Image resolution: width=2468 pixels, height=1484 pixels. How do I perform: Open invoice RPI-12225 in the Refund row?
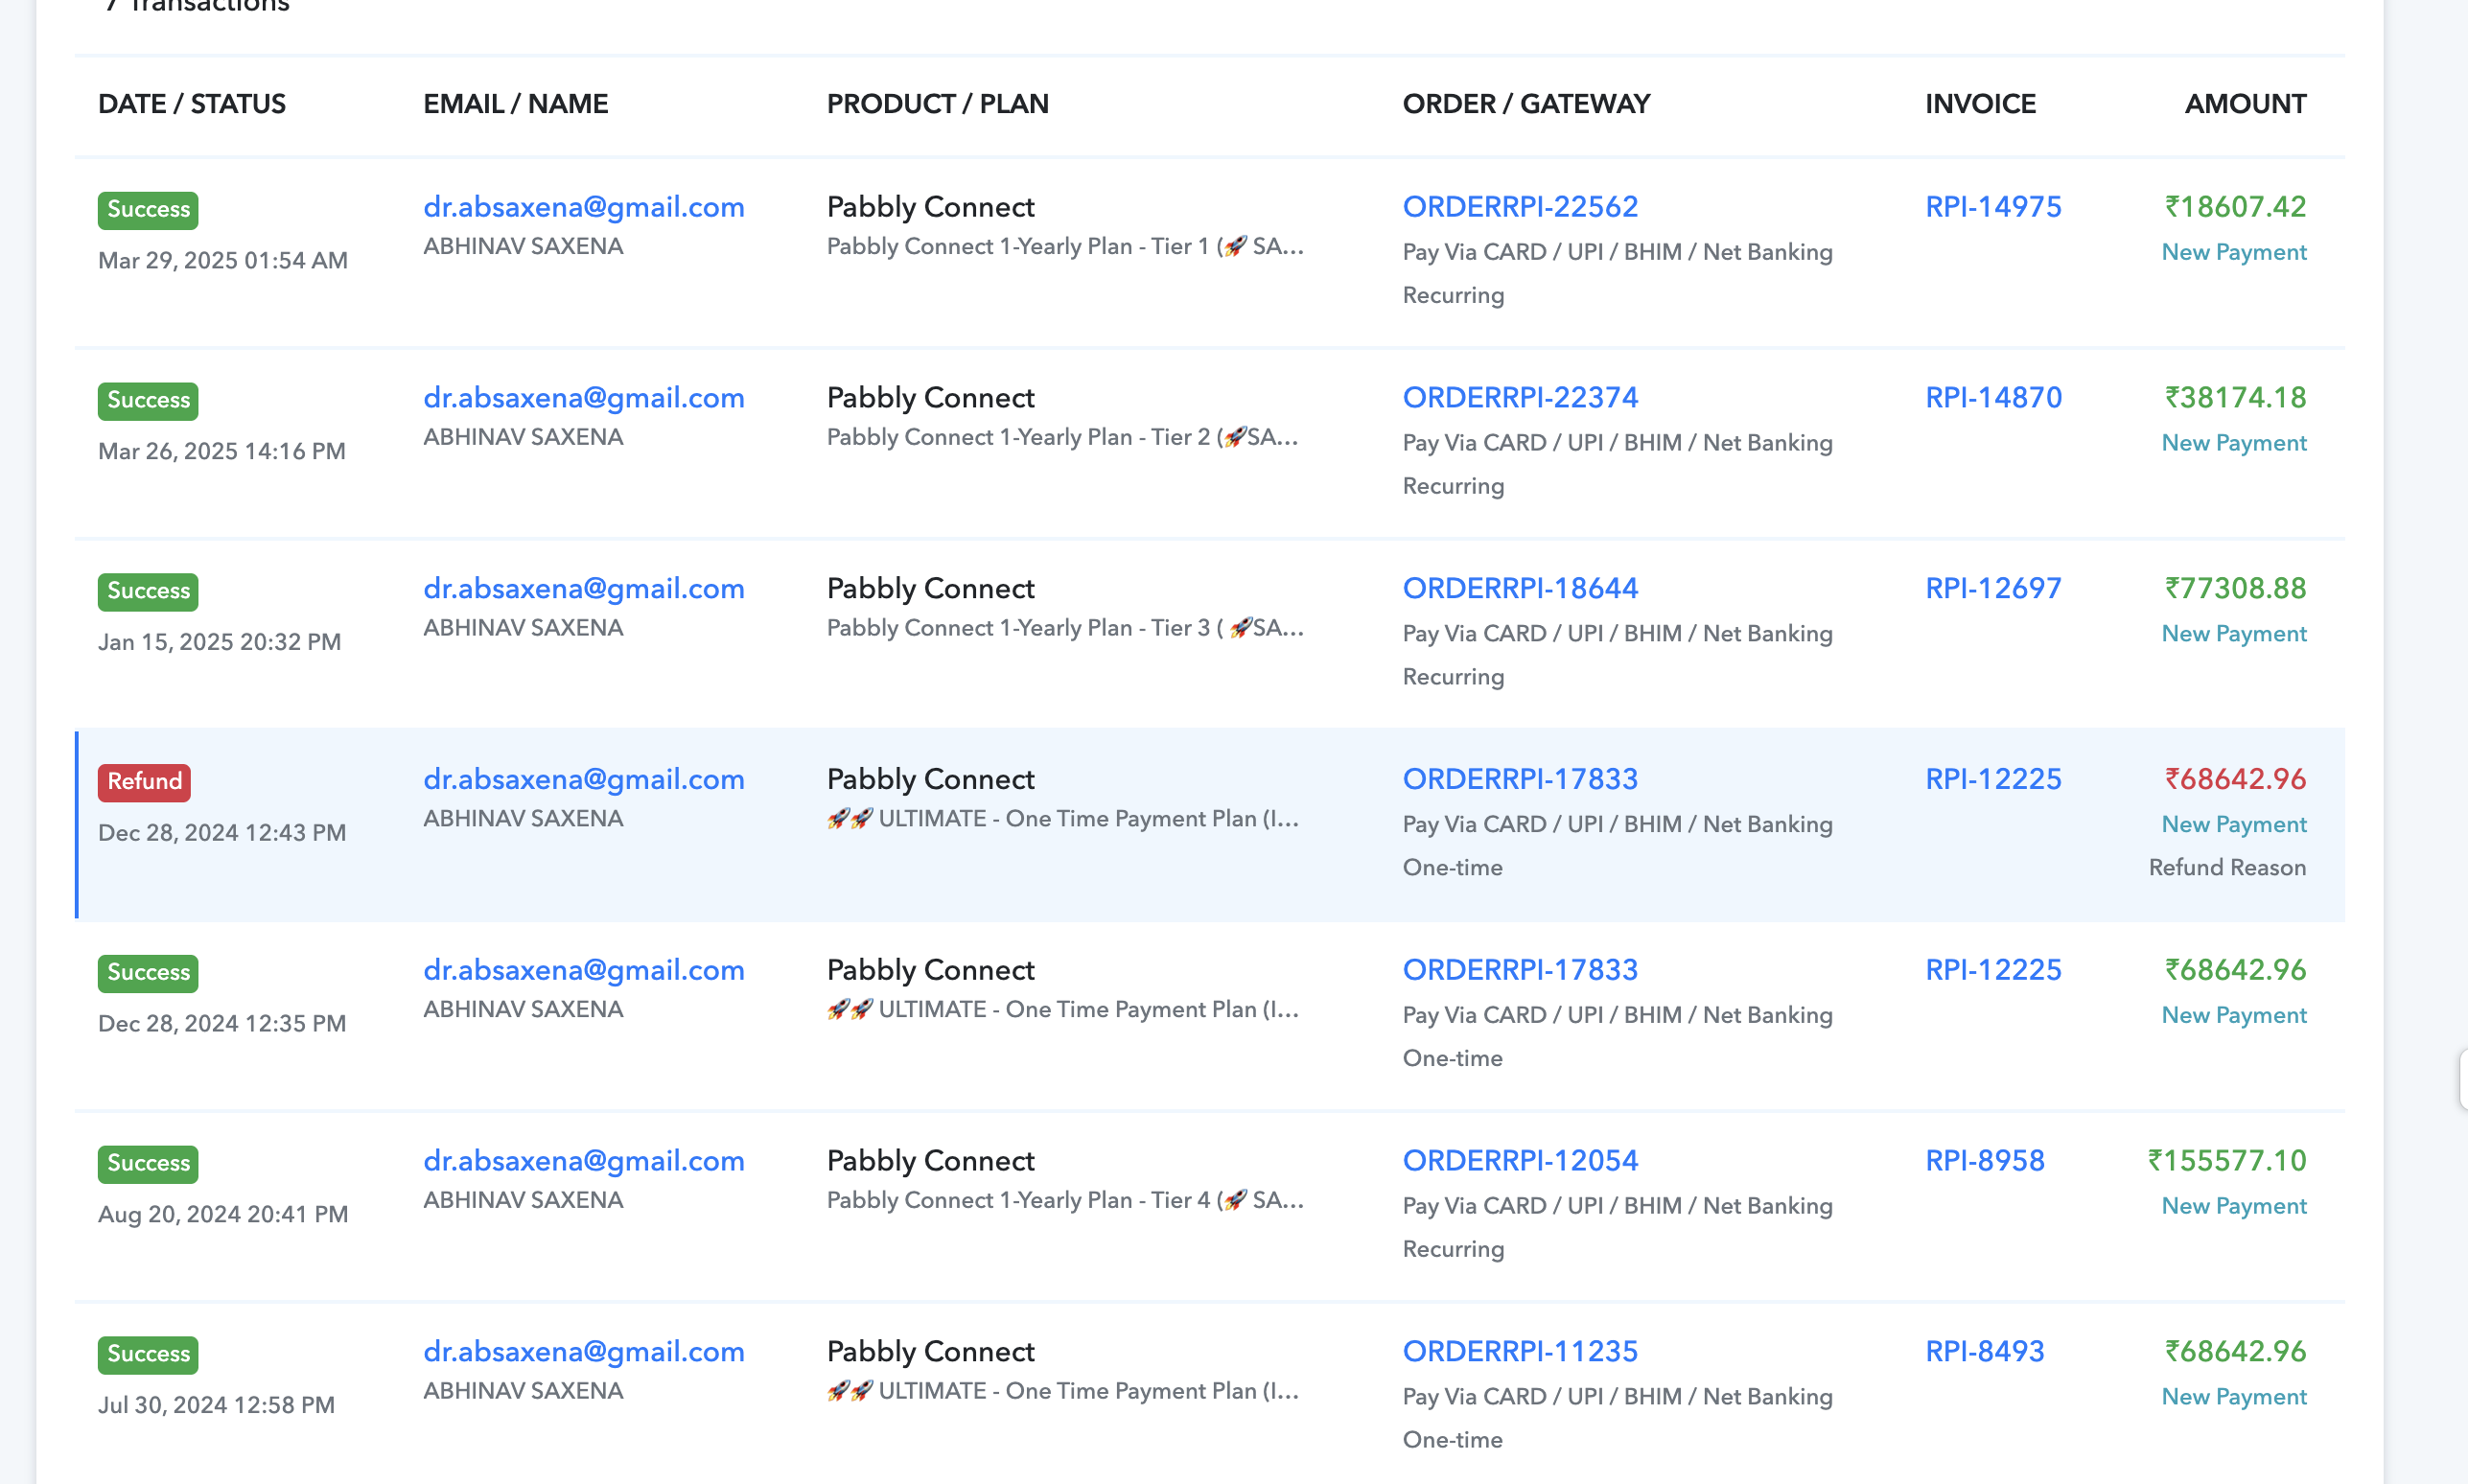click(x=1993, y=780)
